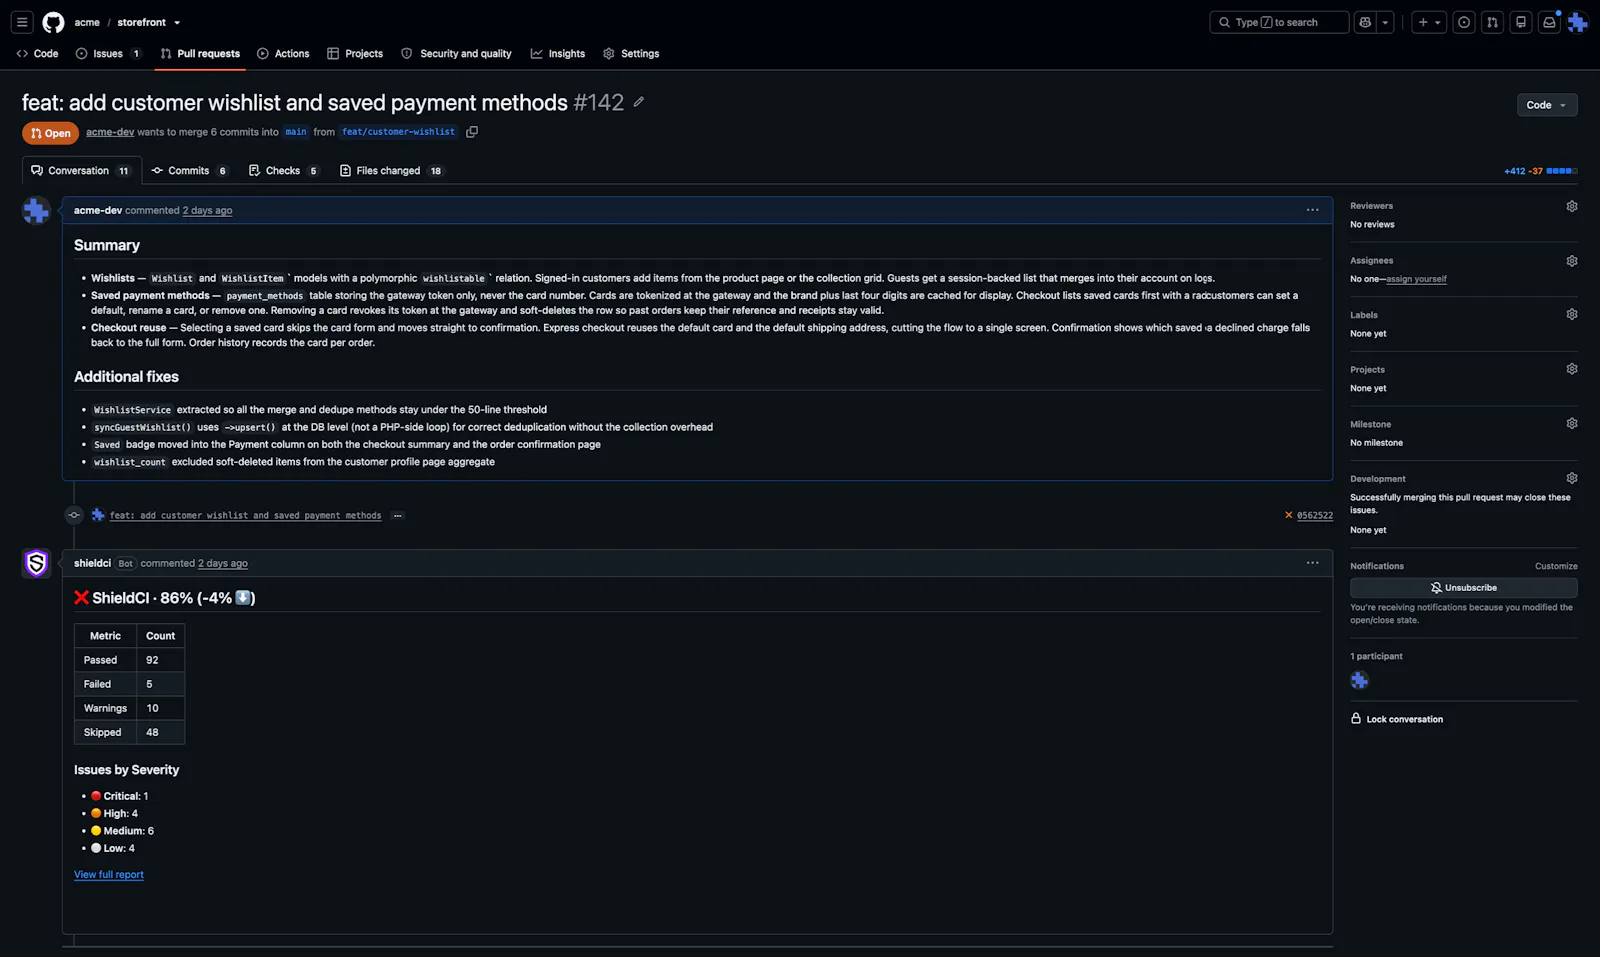
Task: Copy the branch name feat/customer-wishlist
Action: pos(472,132)
